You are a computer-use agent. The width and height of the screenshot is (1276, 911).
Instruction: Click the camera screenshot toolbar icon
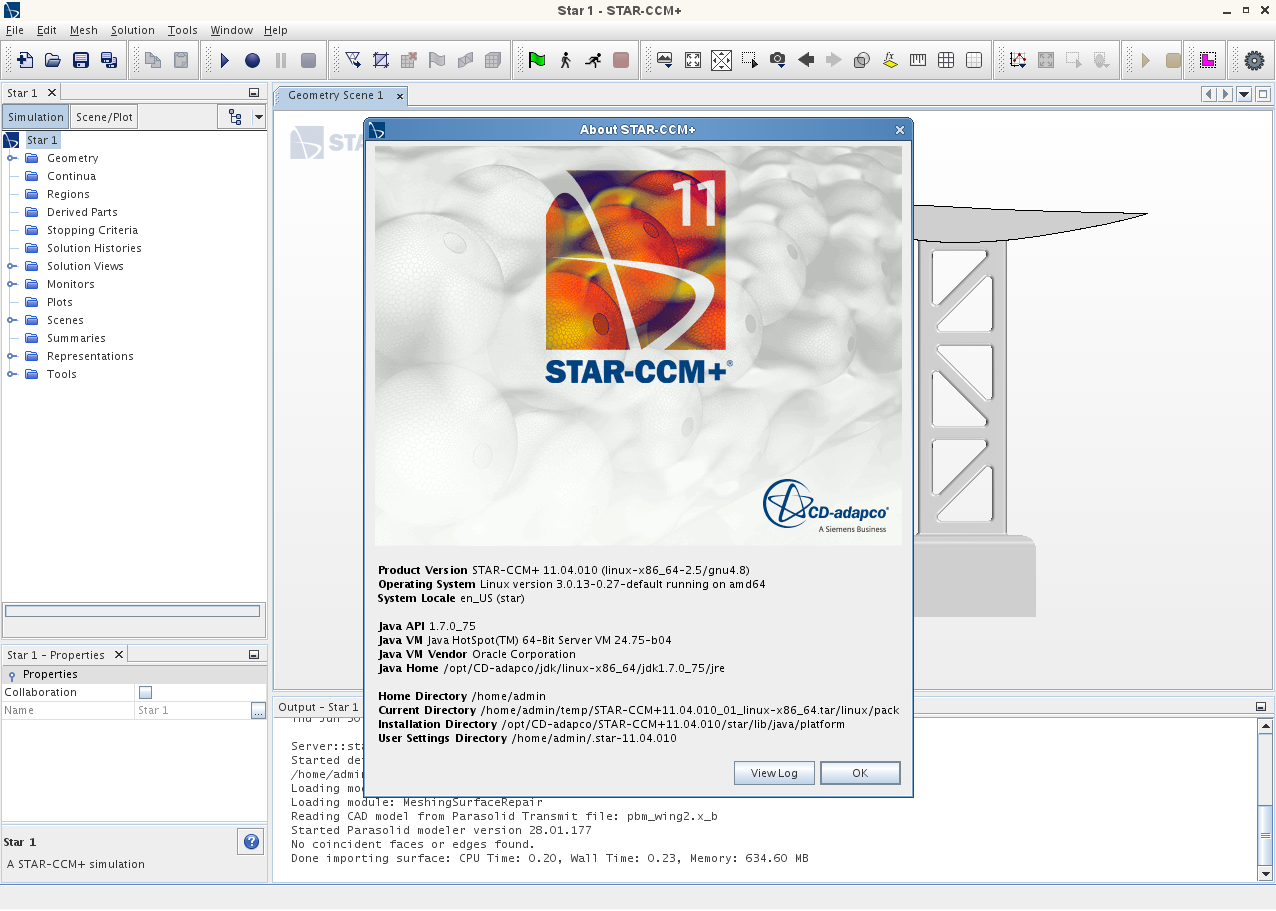pos(777,60)
